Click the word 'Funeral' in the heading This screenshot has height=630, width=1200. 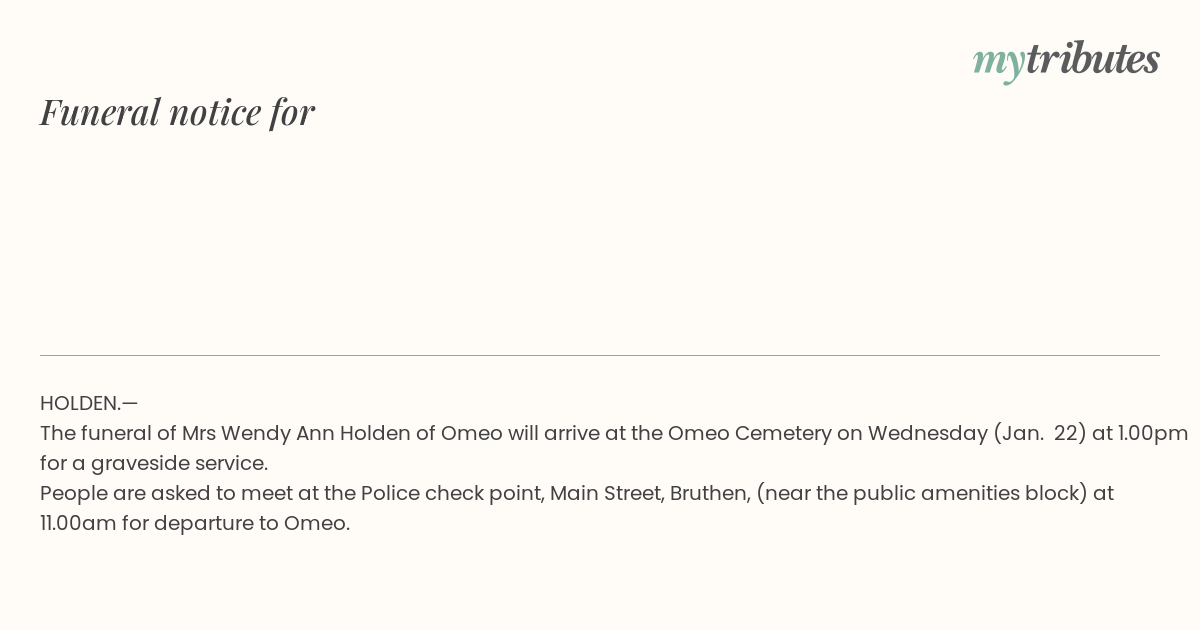click(100, 112)
